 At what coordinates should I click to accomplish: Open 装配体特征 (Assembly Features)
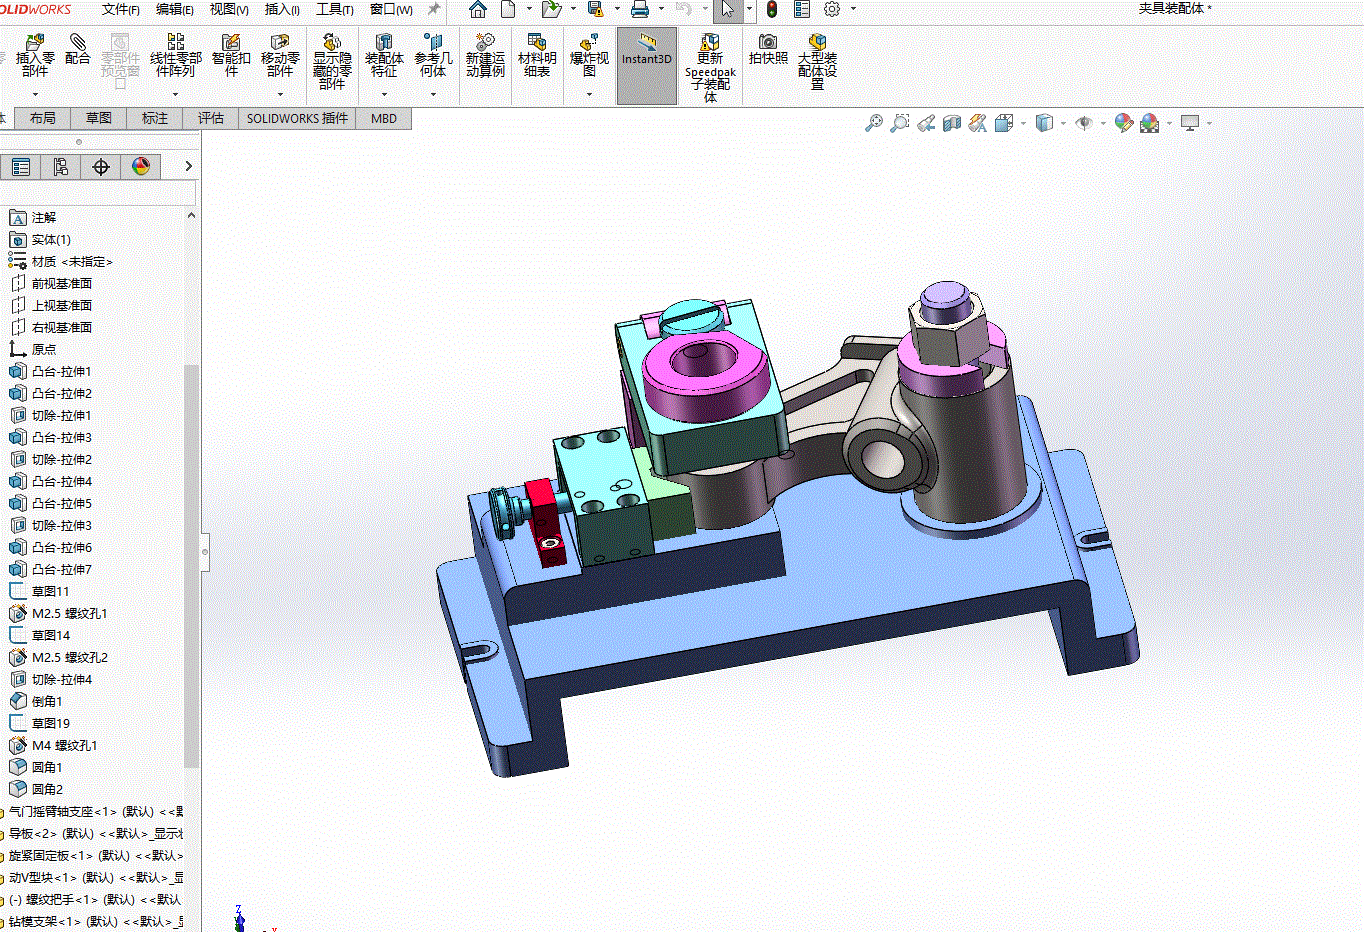tap(384, 55)
